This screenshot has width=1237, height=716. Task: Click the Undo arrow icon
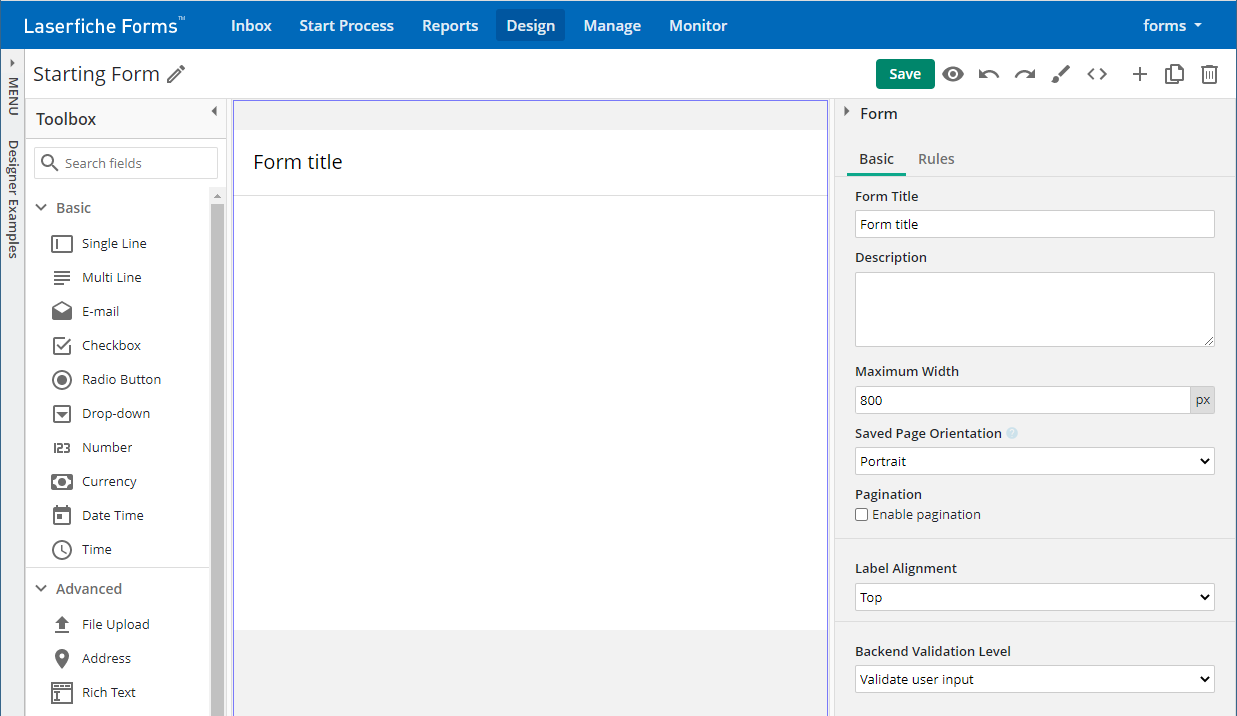989,74
